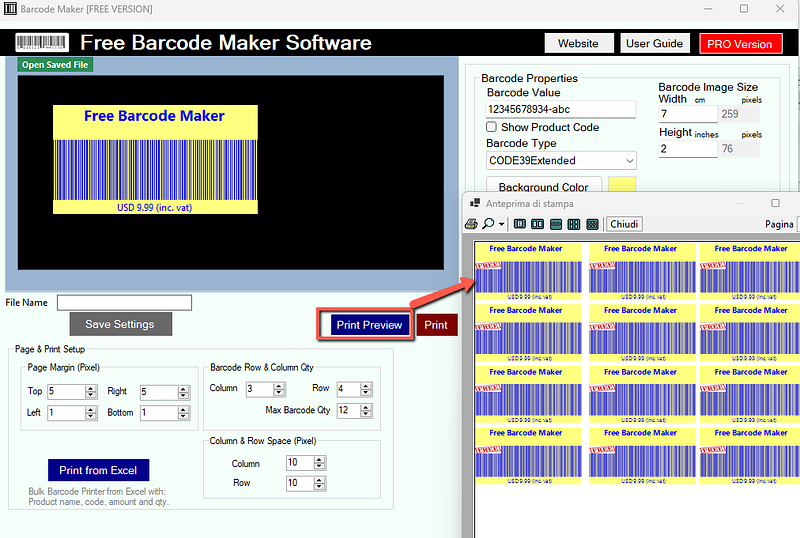Open the User Guide button

point(655,43)
